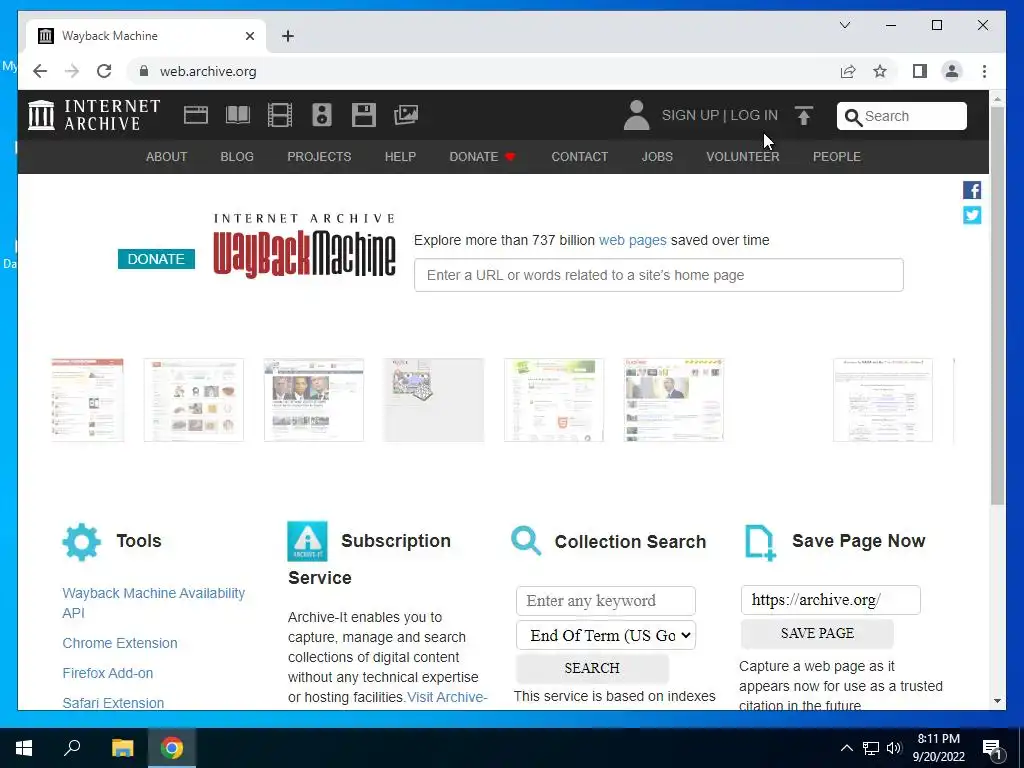The width and height of the screenshot is (1024, 768).
Task: Click the Upload arrow icon
Action: pos(804,116)
